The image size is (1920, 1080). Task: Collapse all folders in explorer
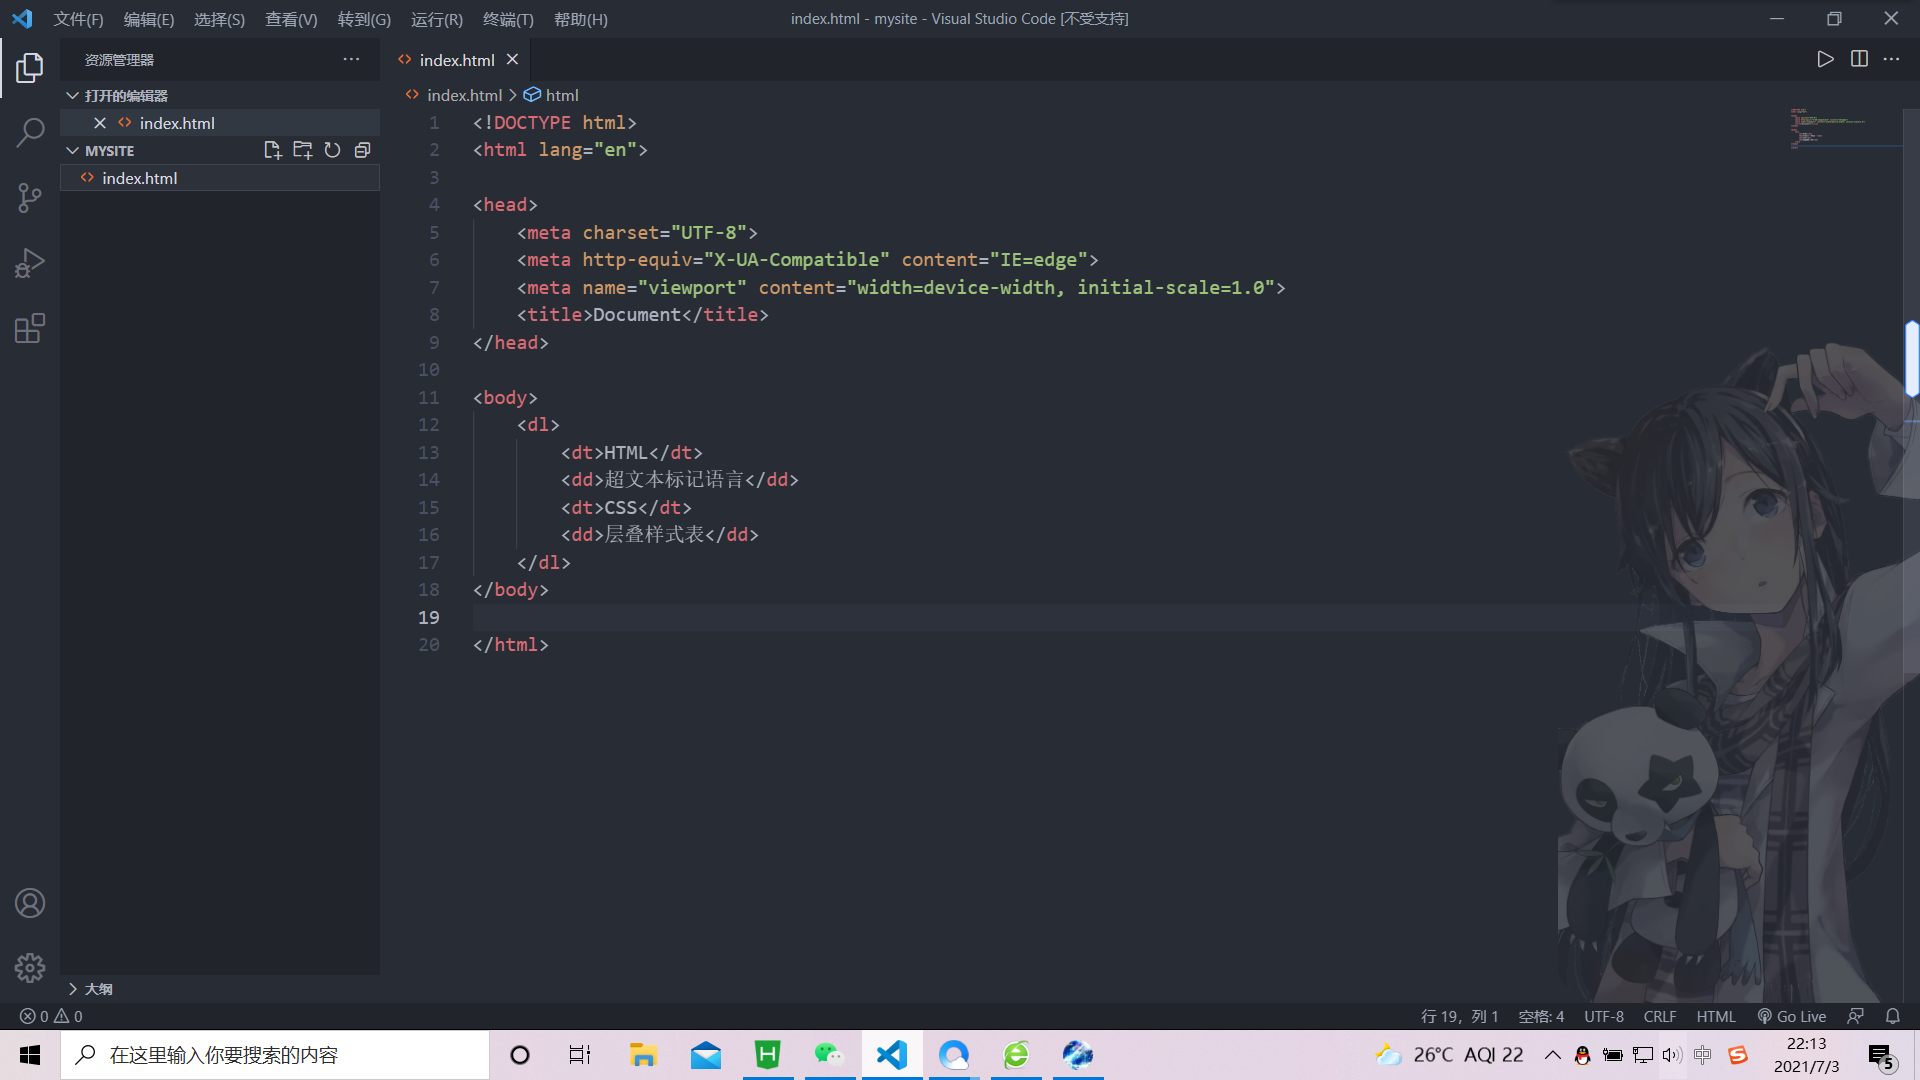[362, 150]
